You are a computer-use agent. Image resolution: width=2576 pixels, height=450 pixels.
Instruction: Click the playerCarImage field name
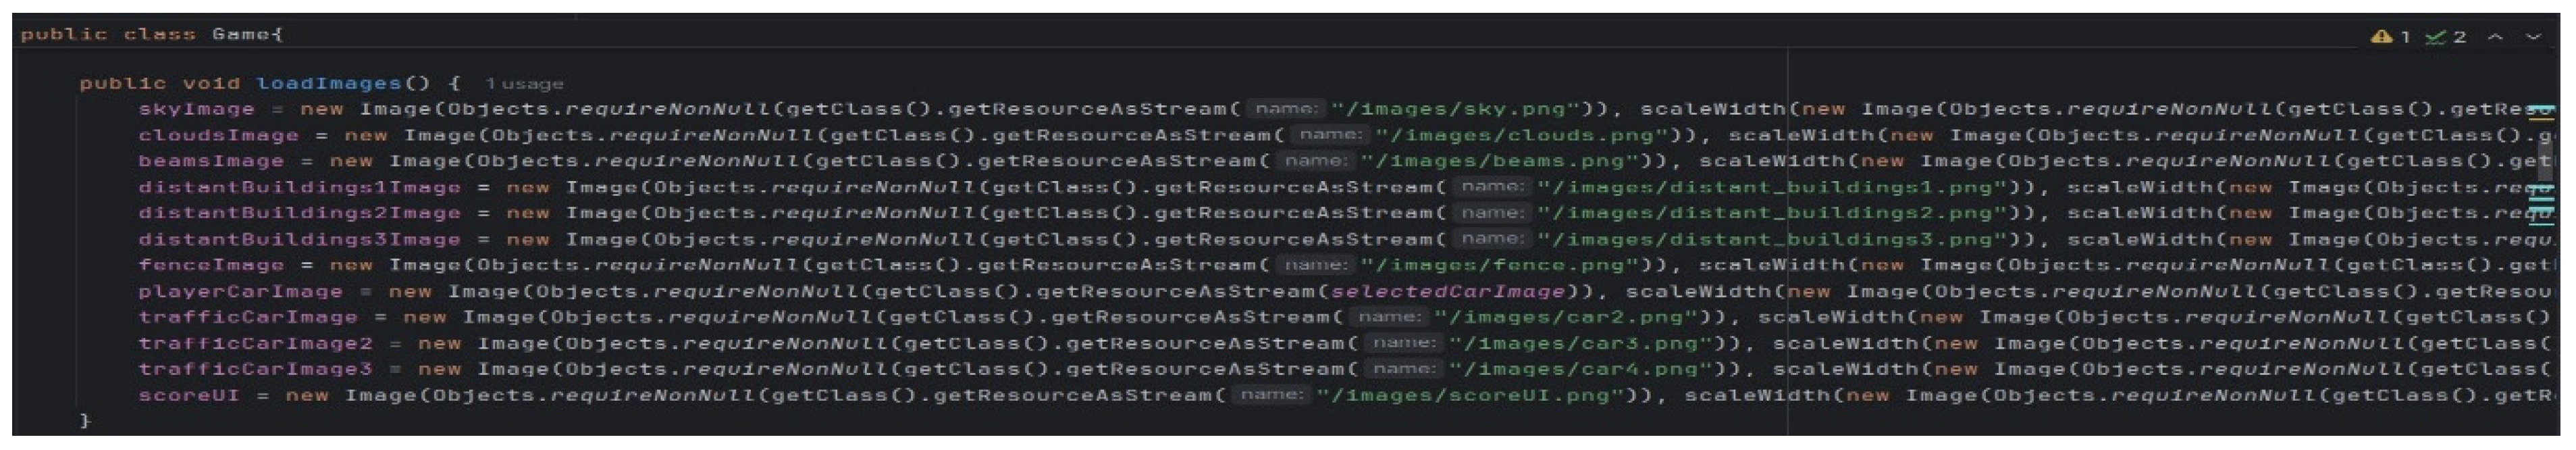240,291
